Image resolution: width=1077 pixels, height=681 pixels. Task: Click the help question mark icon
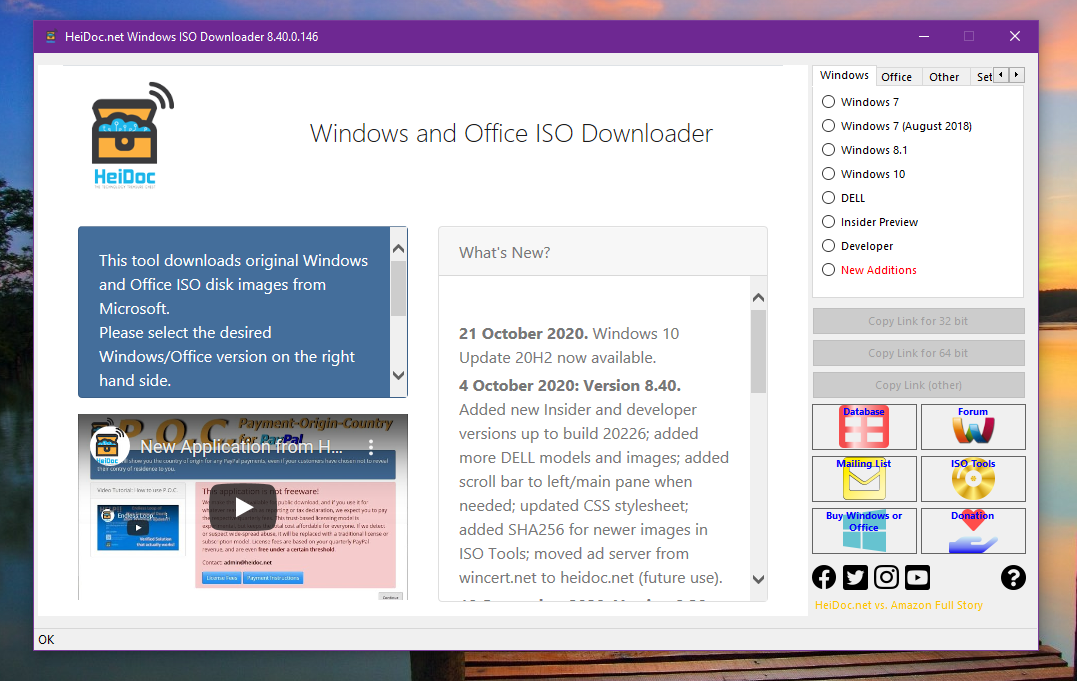pos(1013,577)
